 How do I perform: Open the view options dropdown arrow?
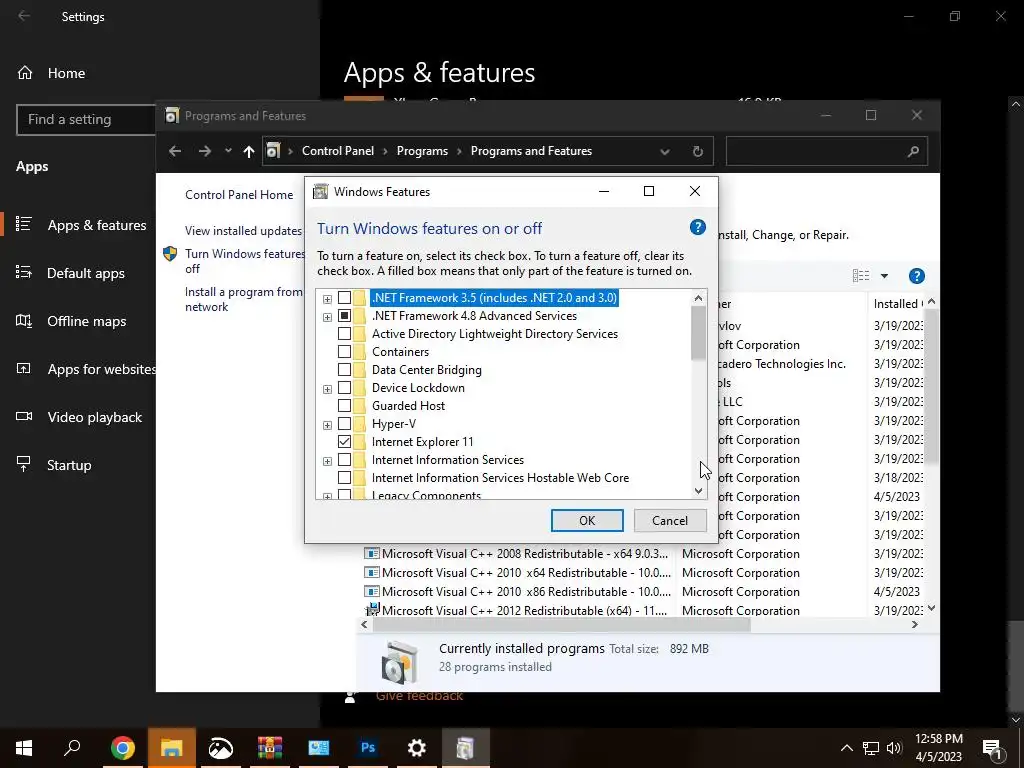pos(884,276)
